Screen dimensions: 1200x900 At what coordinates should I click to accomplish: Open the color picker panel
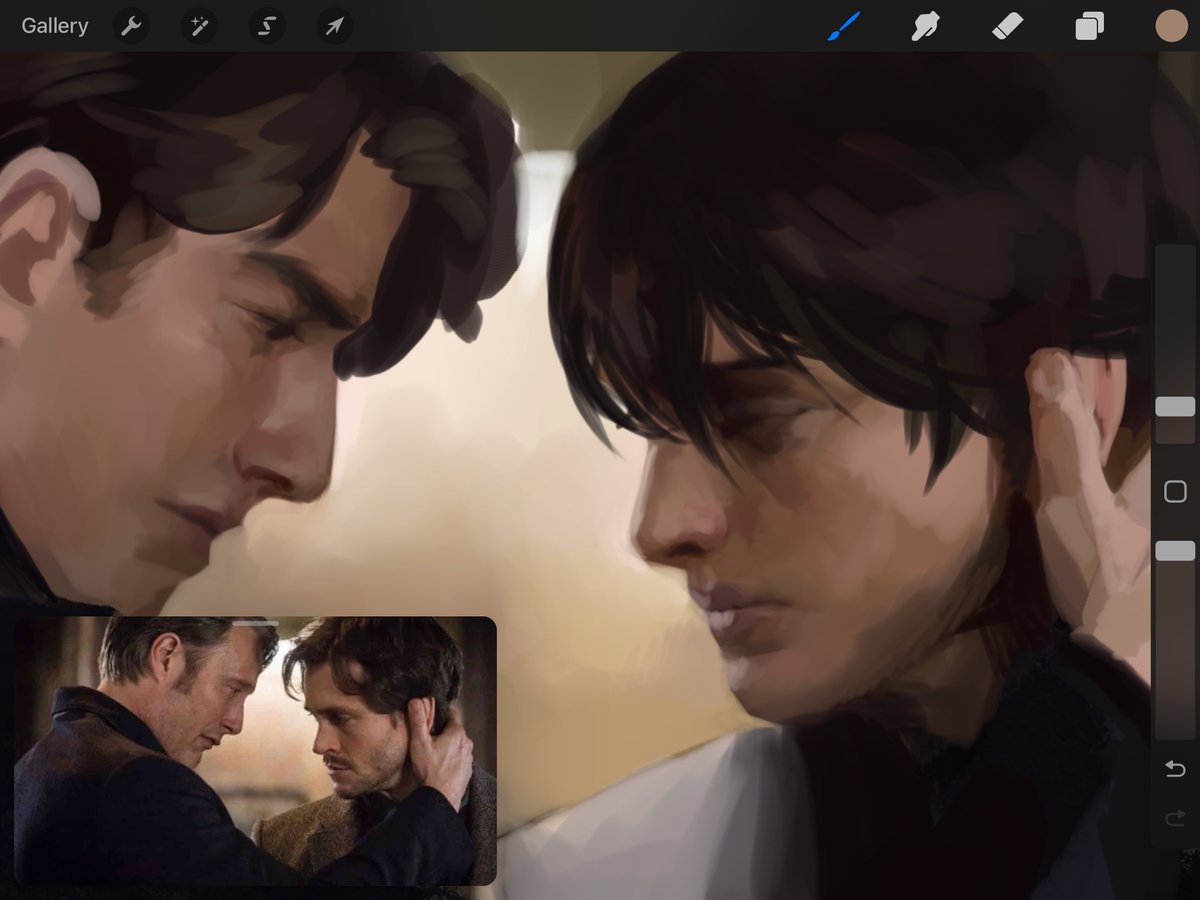click(x=1171, y=26)
